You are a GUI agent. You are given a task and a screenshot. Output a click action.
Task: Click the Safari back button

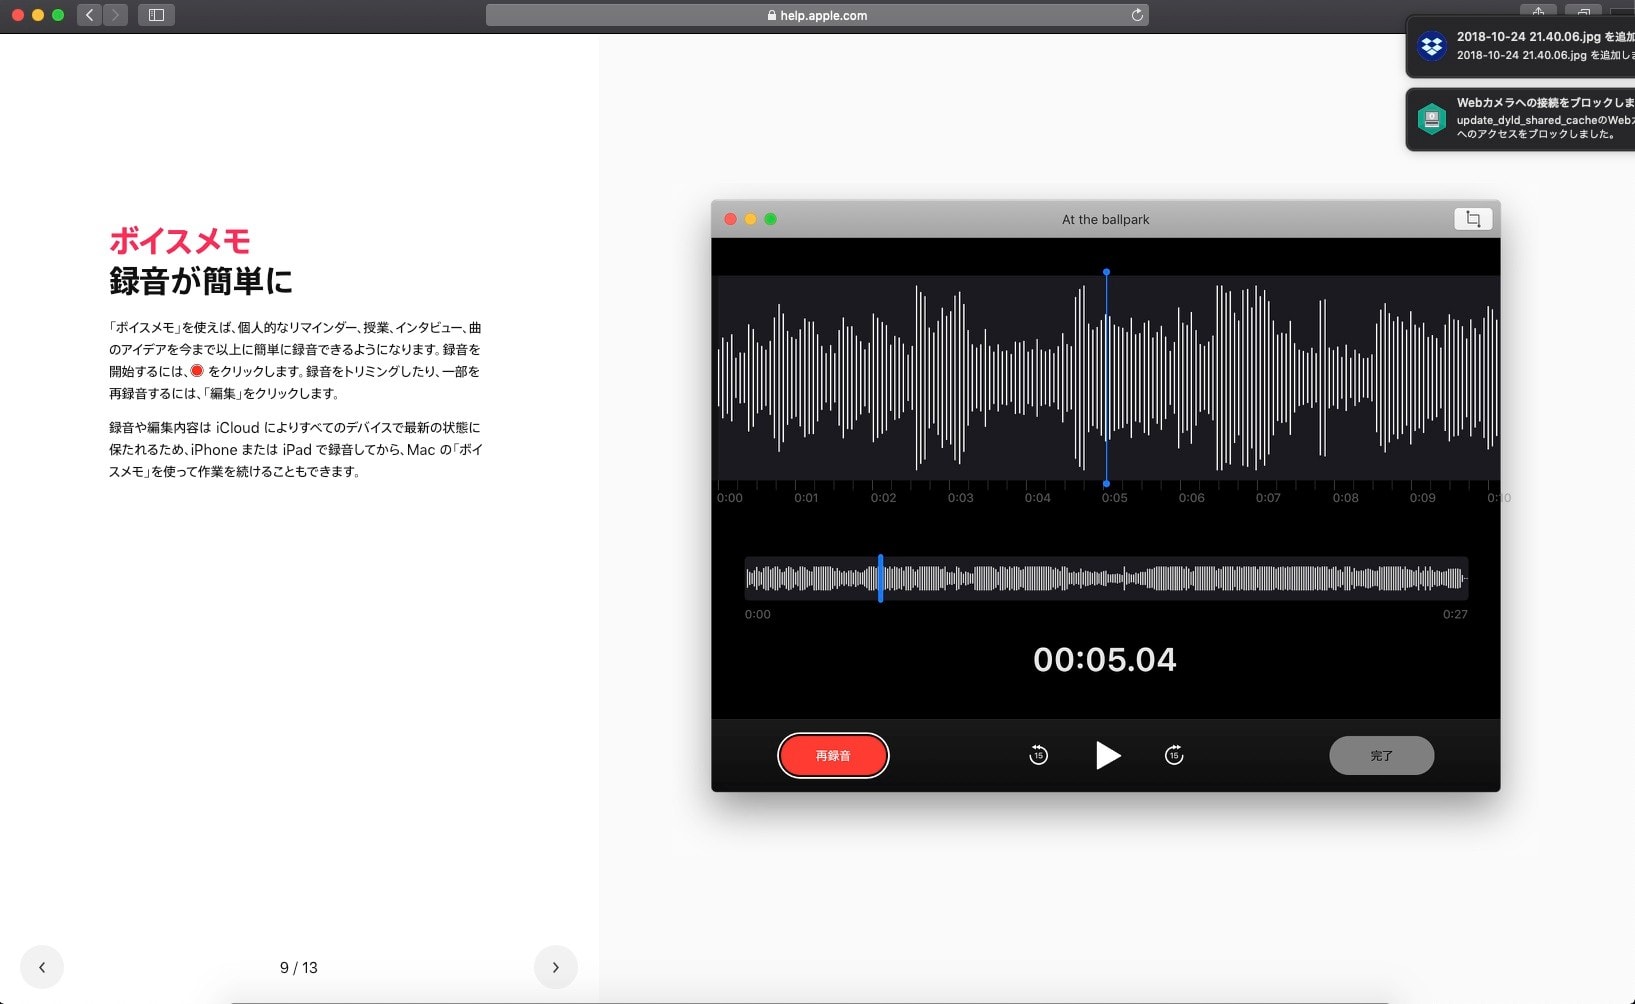[90, 15]
